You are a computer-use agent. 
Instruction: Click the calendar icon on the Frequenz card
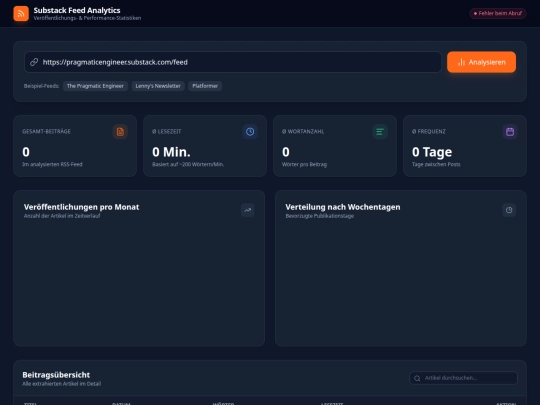tap(510, 132)
